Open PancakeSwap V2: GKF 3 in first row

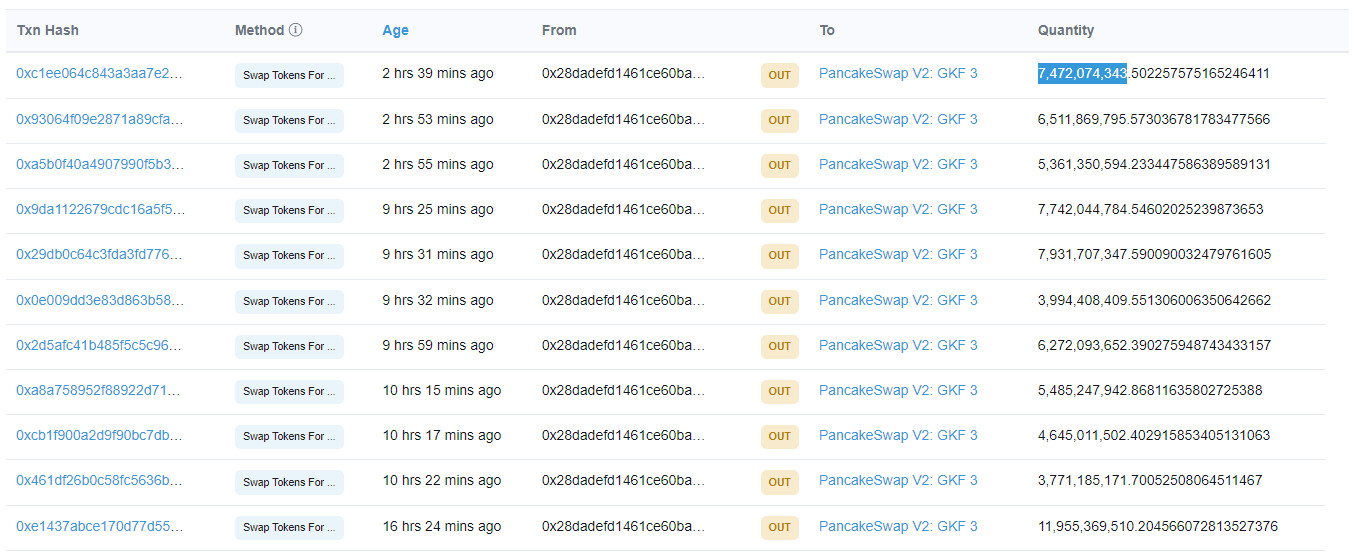[x=898, y=74]
